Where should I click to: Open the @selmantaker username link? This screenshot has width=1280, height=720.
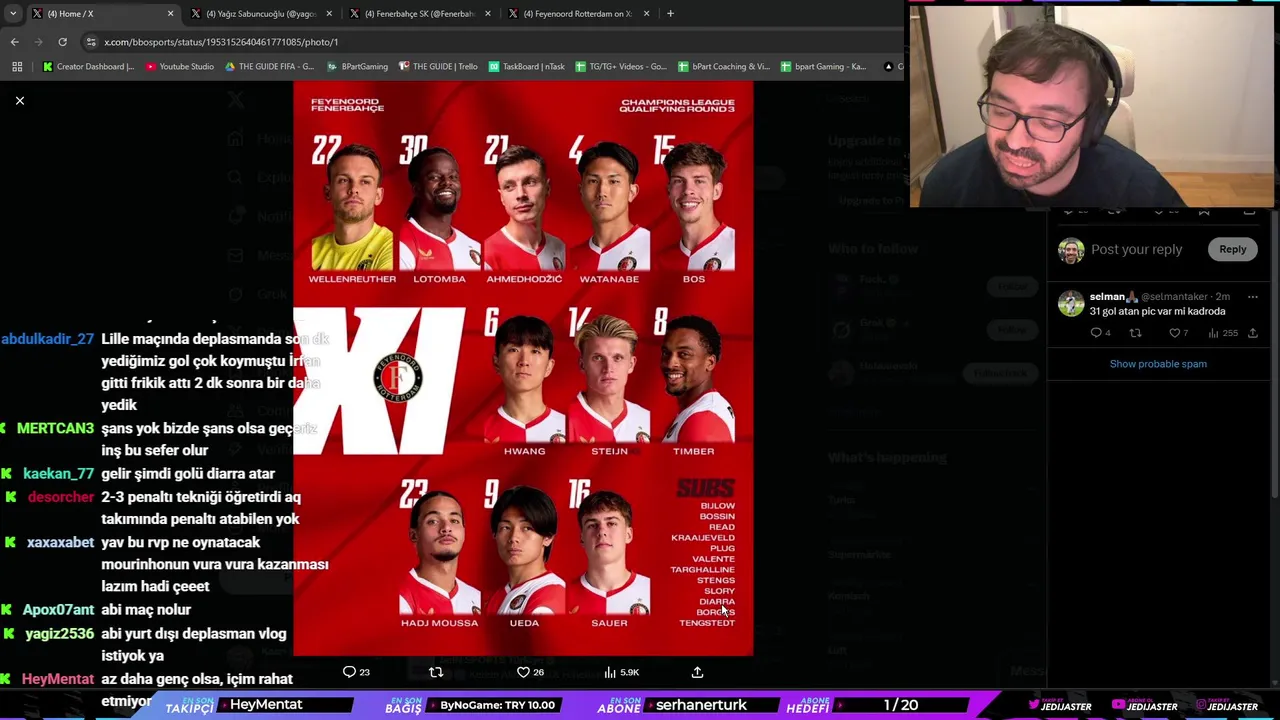[x=1173, y=297]
